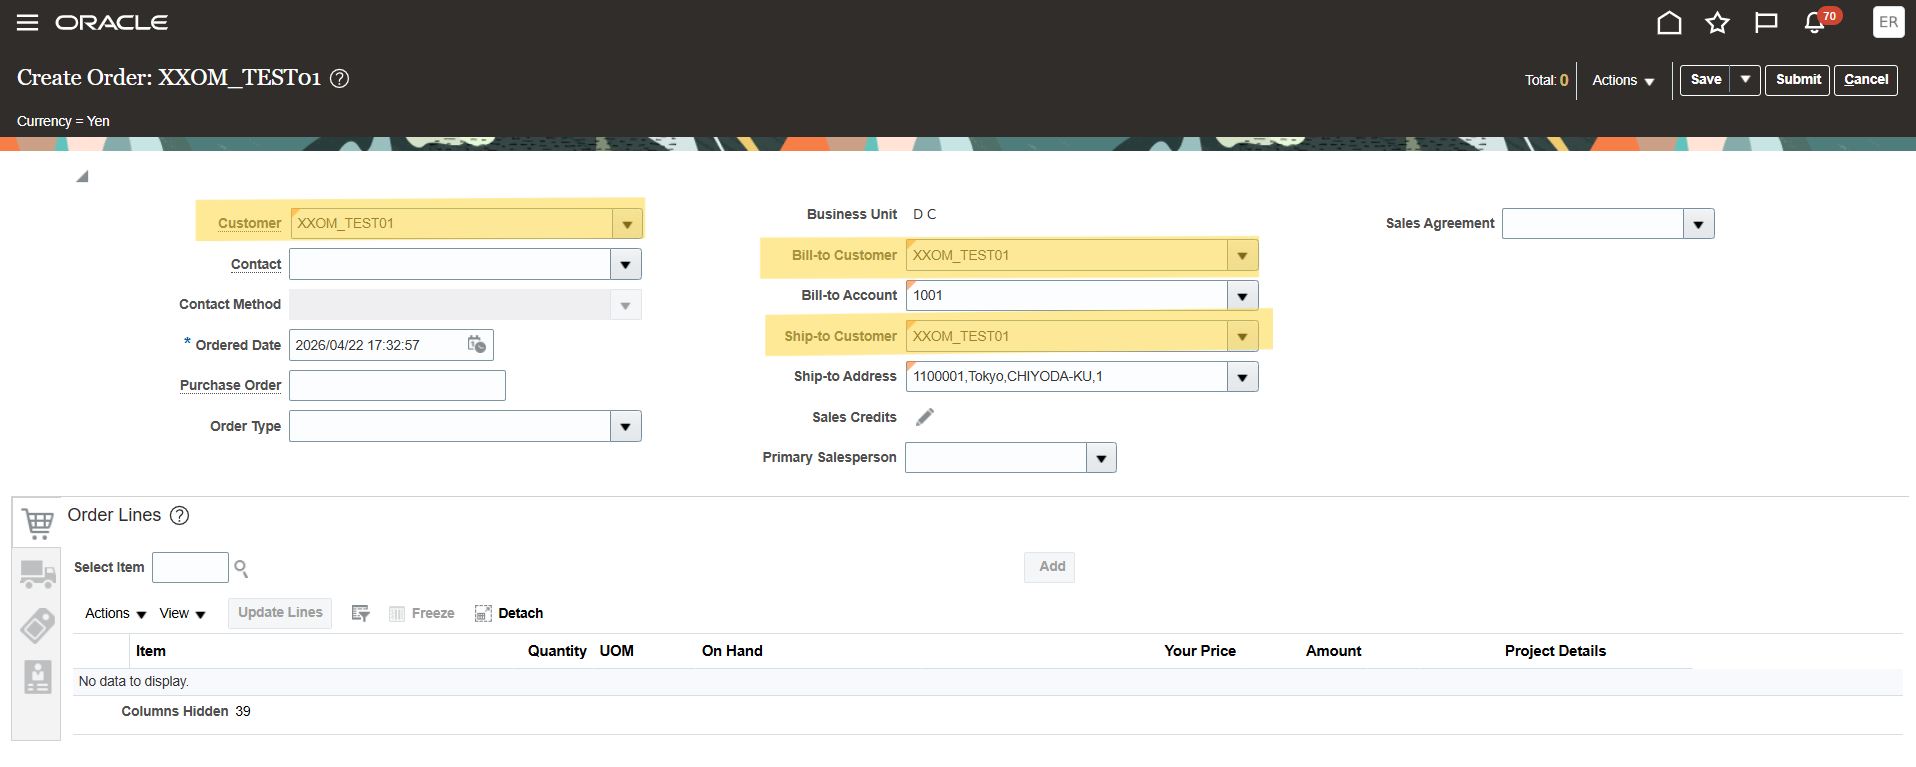
Task: Open the shipment truck side tab
Action: tap(37, 573)
